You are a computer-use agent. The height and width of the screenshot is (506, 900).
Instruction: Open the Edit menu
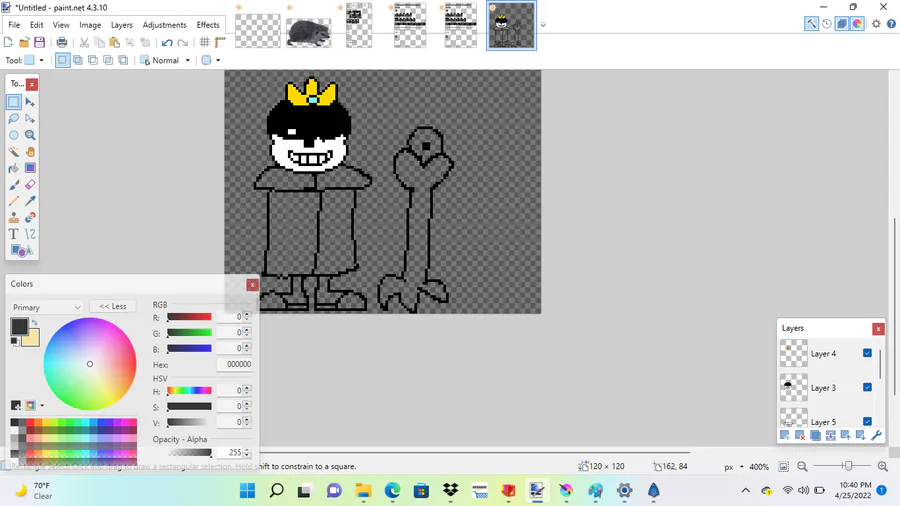click(37, 25)
